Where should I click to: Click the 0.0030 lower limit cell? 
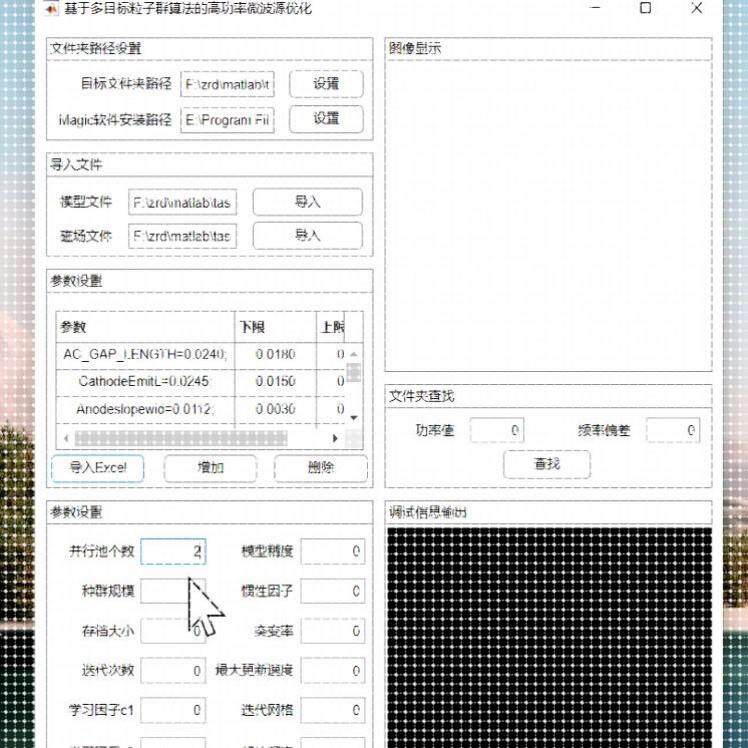pyautogui.click(x=275, y=409)
